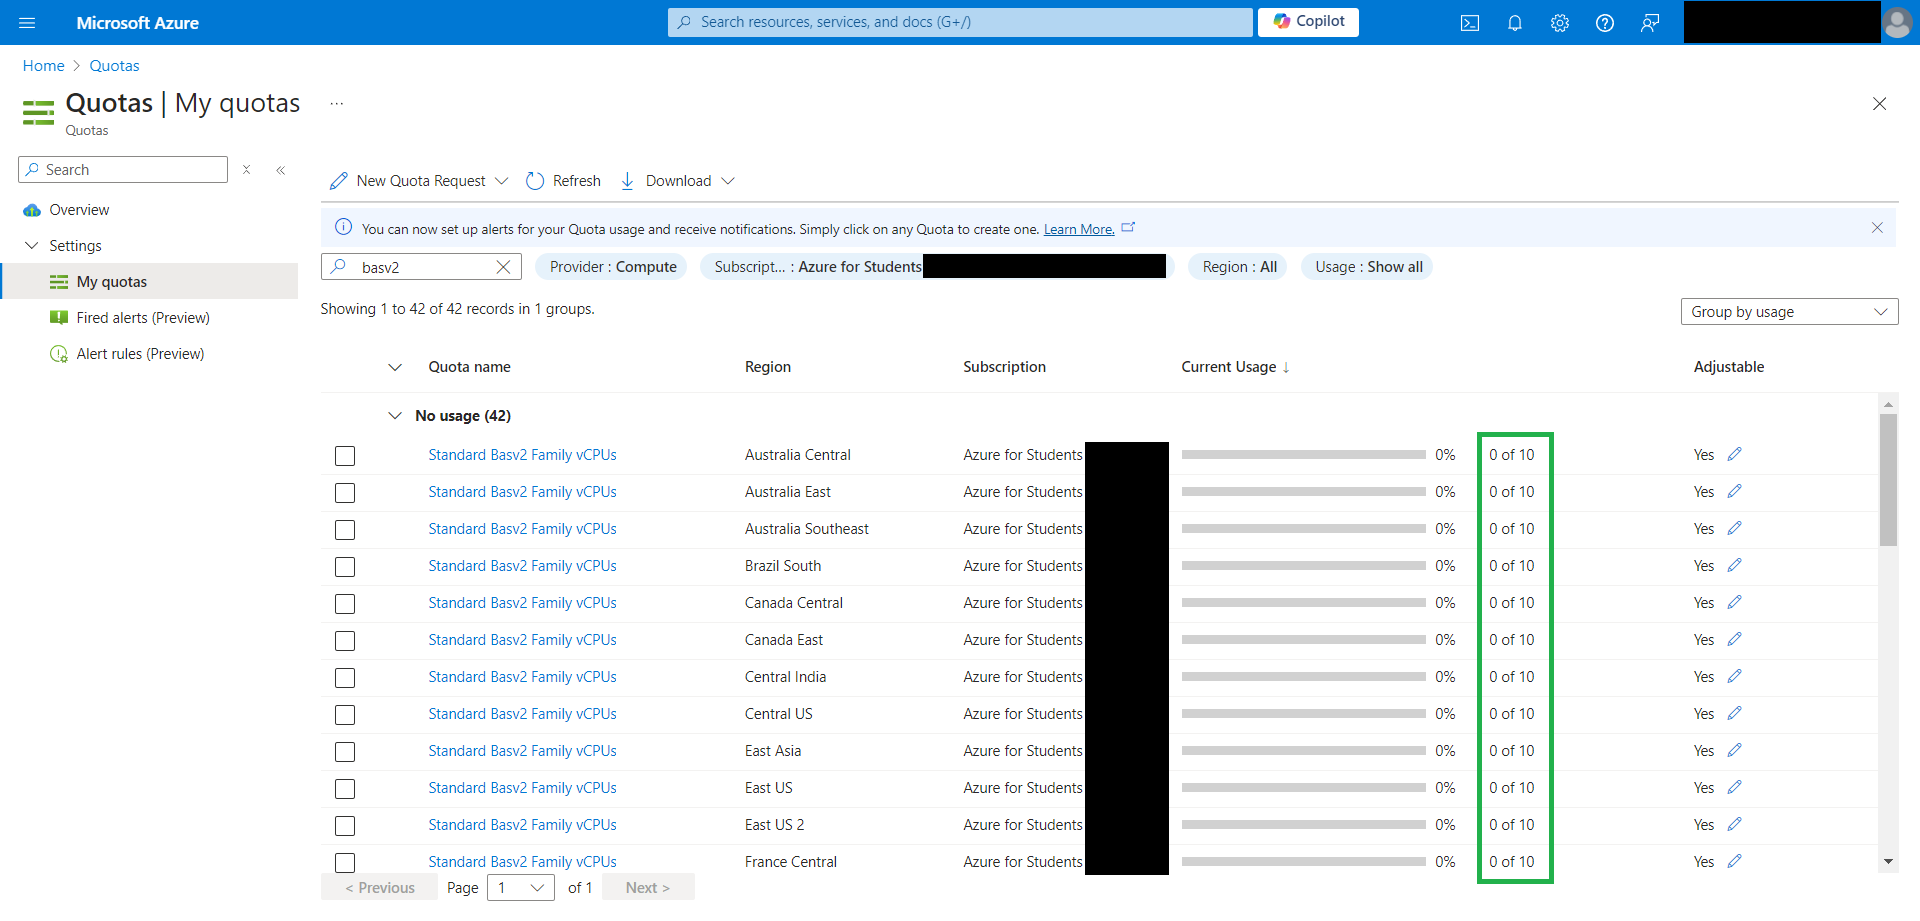Viewport: 1920px width, 921px height.
Task: Open the Usage : Show all filter
Action: (x=1368, y=267)
